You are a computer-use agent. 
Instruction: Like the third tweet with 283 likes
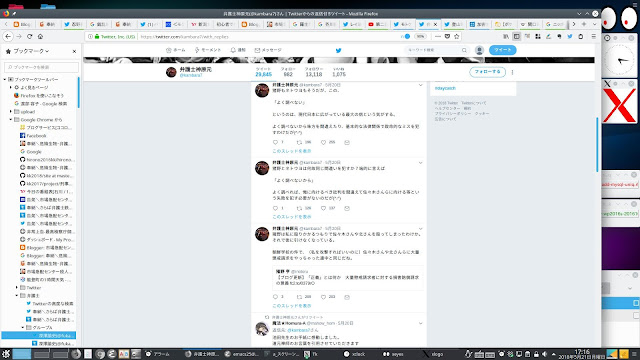(323, 297)
